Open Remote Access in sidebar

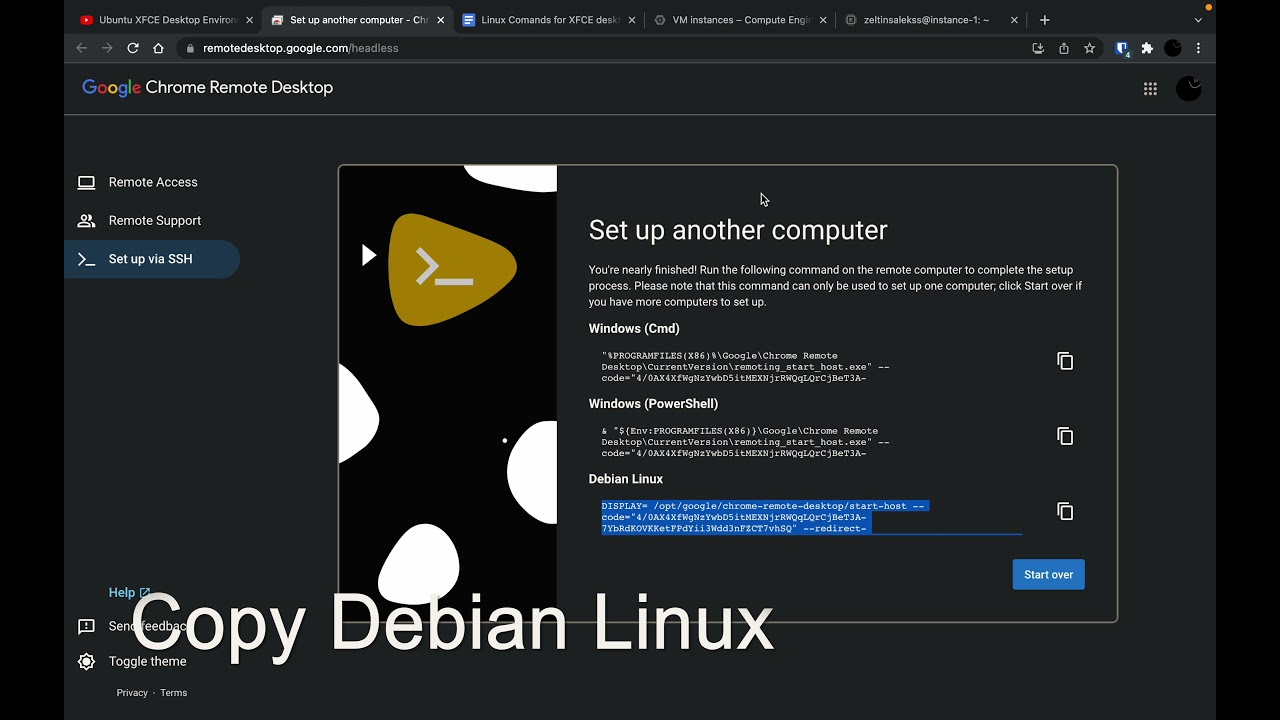click(x=152, y=182)
